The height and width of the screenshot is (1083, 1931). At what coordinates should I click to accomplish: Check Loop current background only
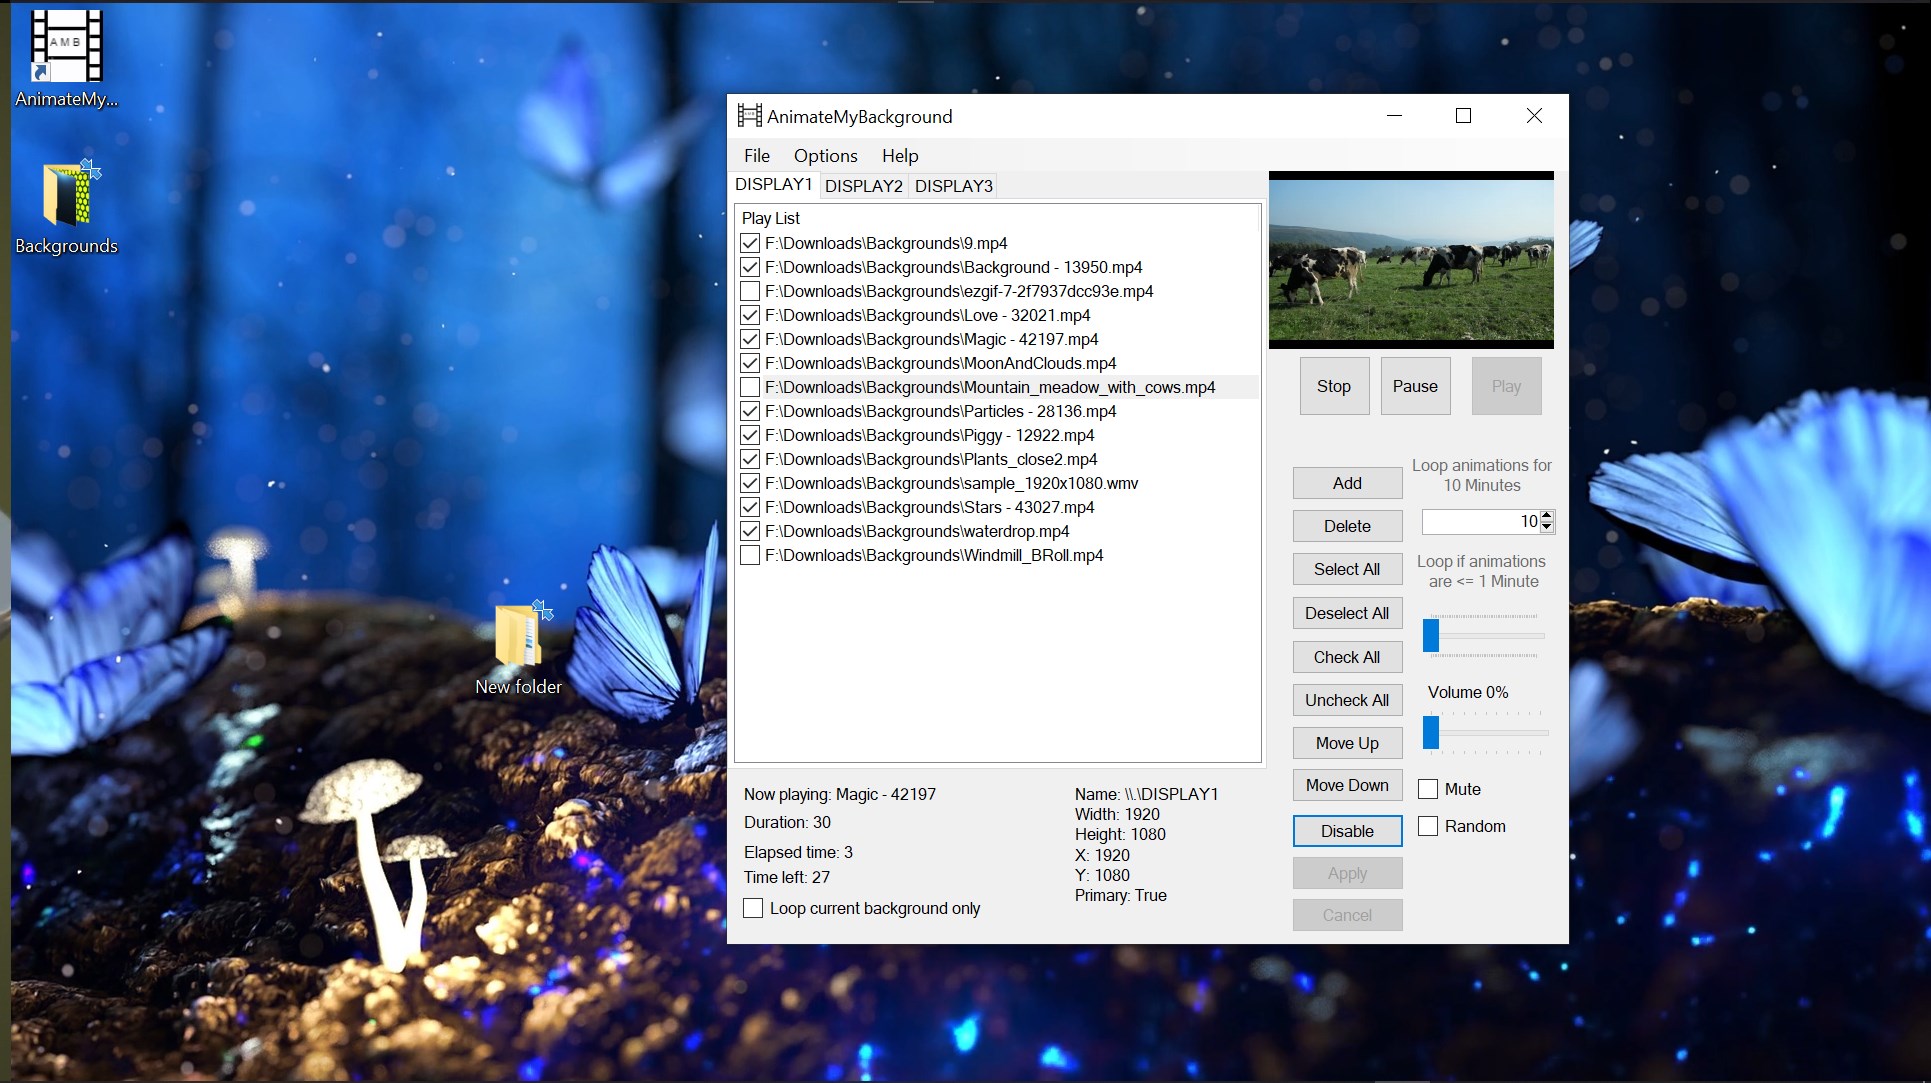click(x=754, y=908)
